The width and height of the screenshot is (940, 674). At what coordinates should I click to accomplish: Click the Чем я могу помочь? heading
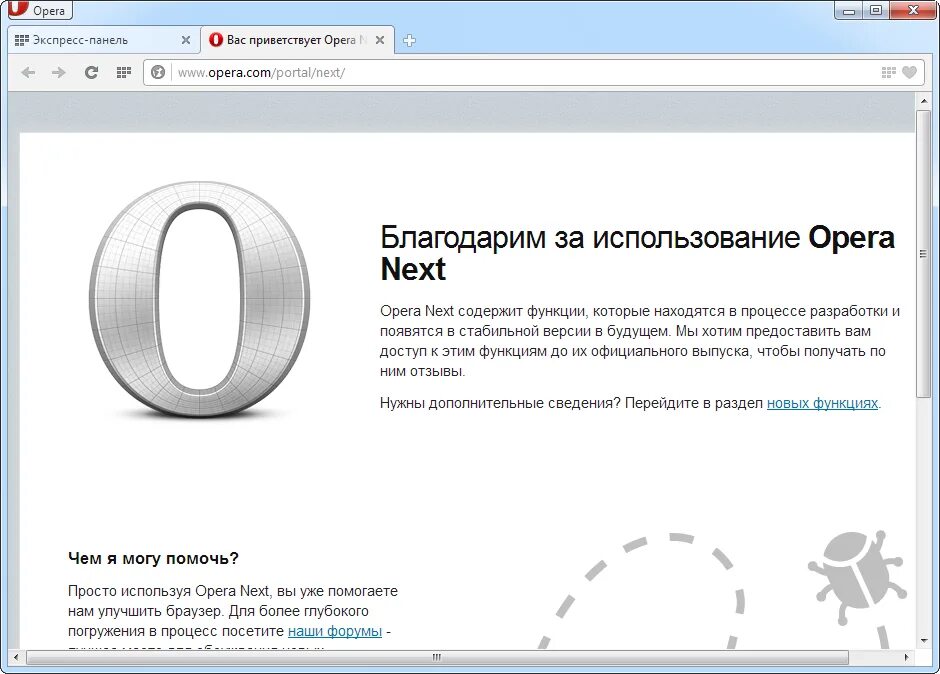[153, 558]
